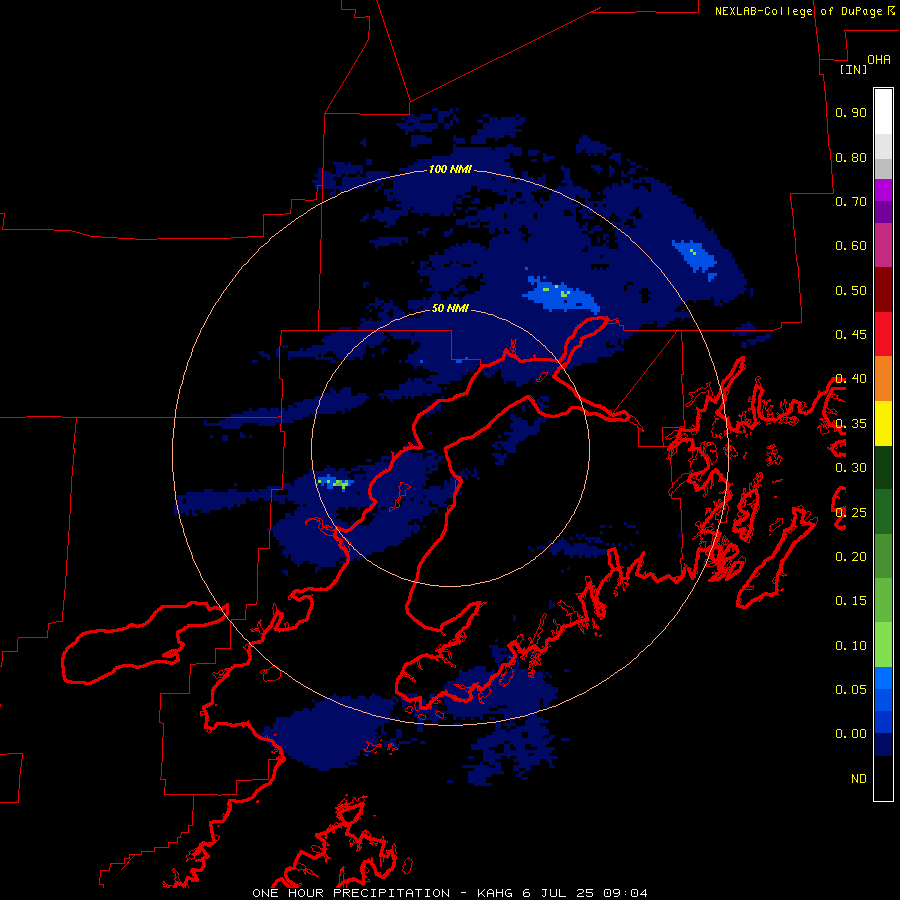Select the darkest green swatch beside 0.30

point(883,467)
